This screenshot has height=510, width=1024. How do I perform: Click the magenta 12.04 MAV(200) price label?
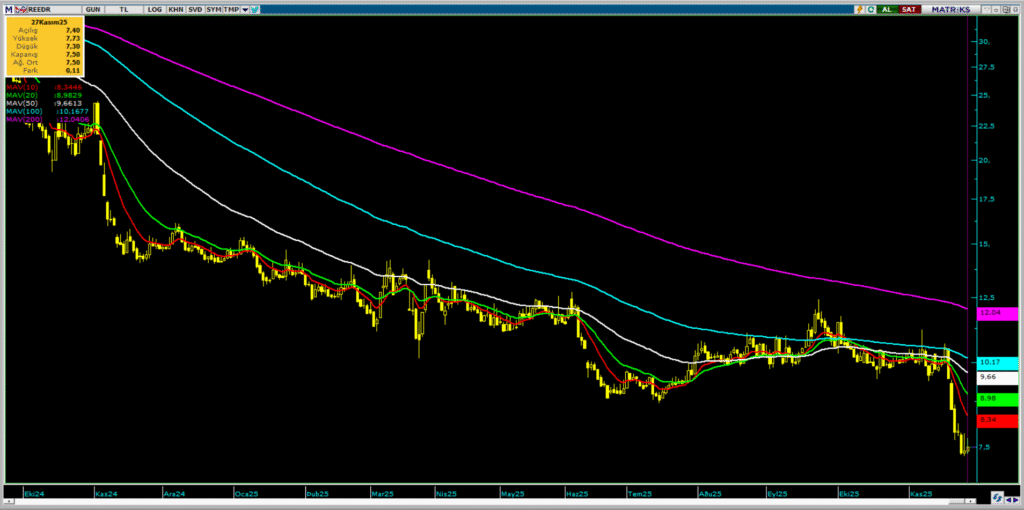997,313
